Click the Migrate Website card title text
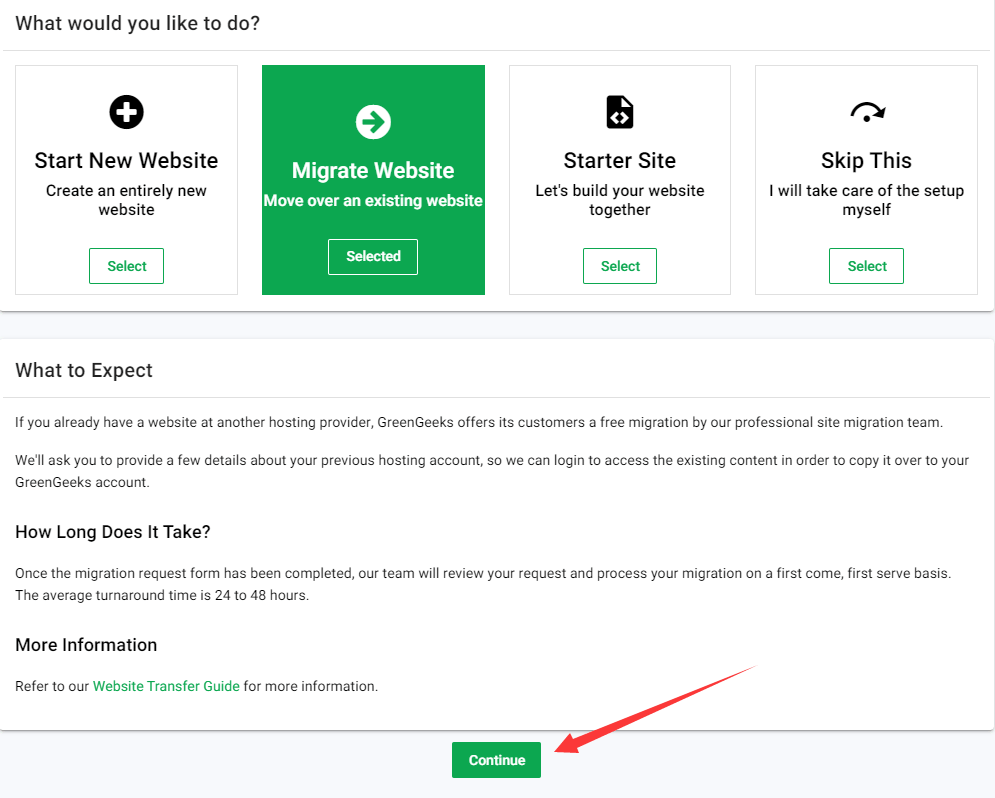 (373, 170)
